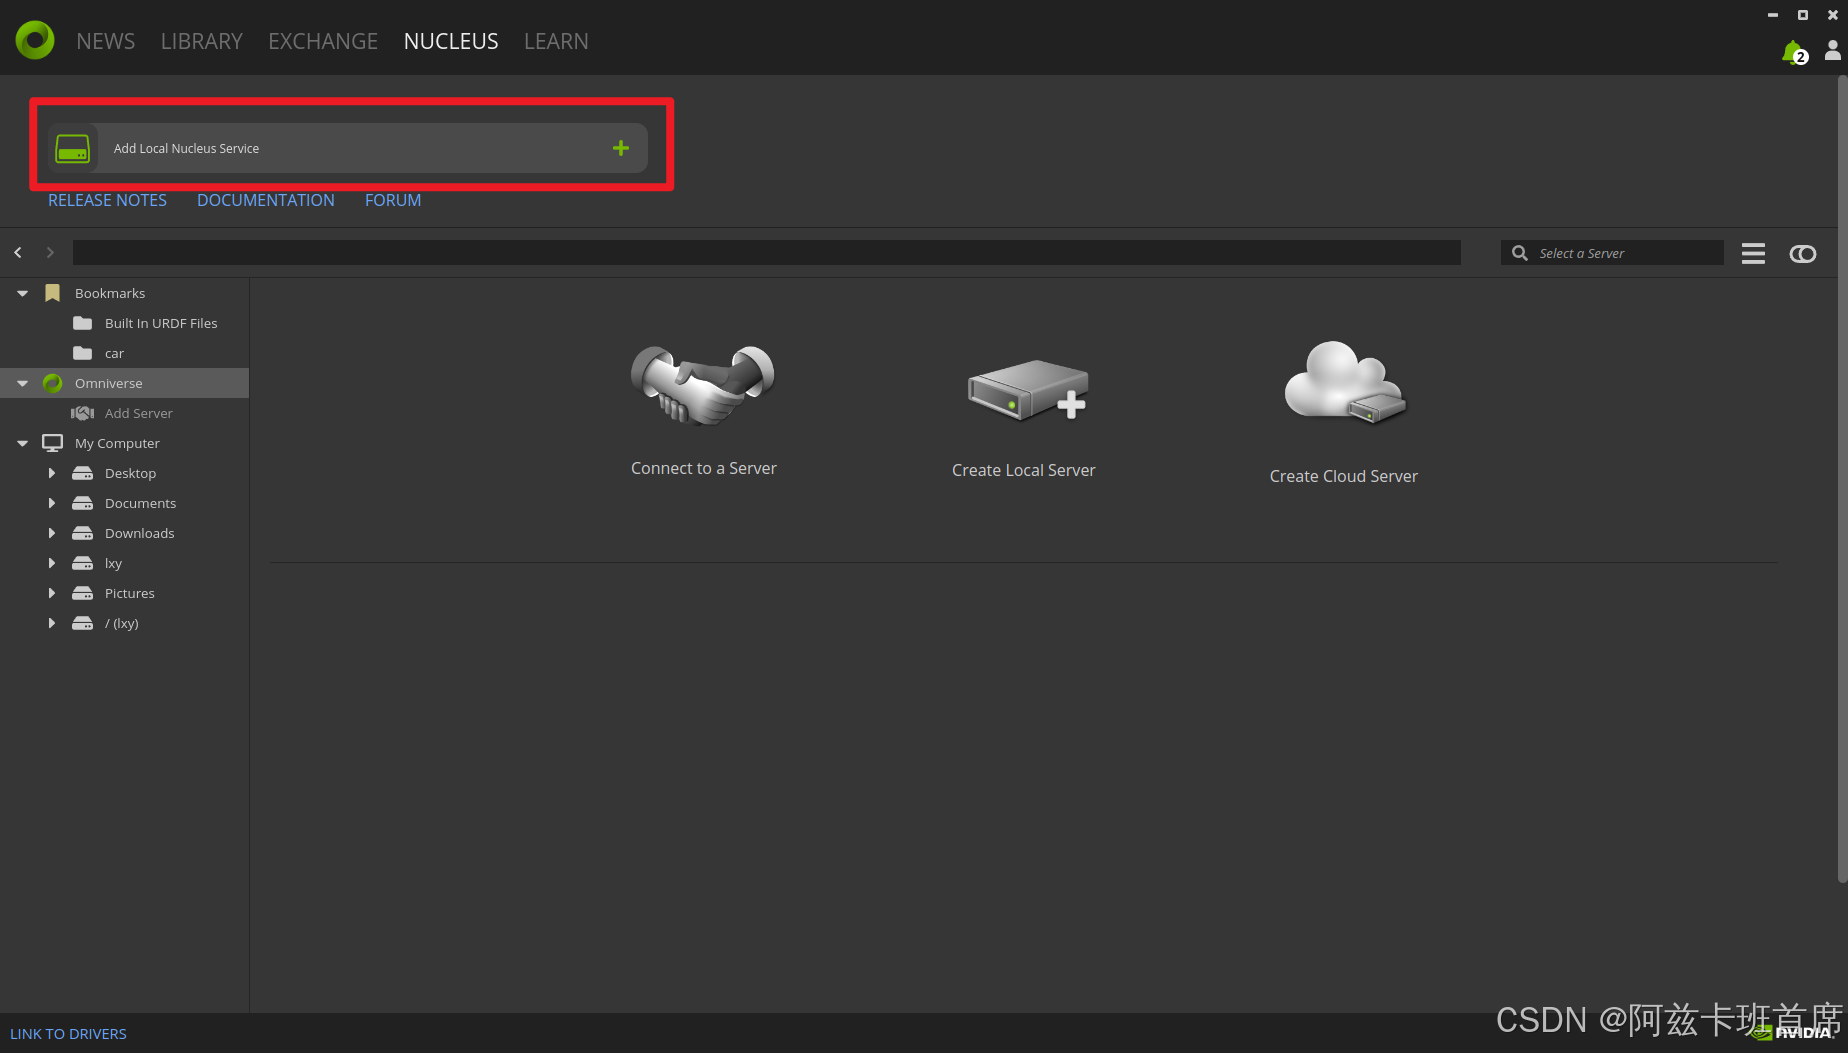Click the Add Local Nucleus Service label
1848x1053 pixels.
(186, 148)
